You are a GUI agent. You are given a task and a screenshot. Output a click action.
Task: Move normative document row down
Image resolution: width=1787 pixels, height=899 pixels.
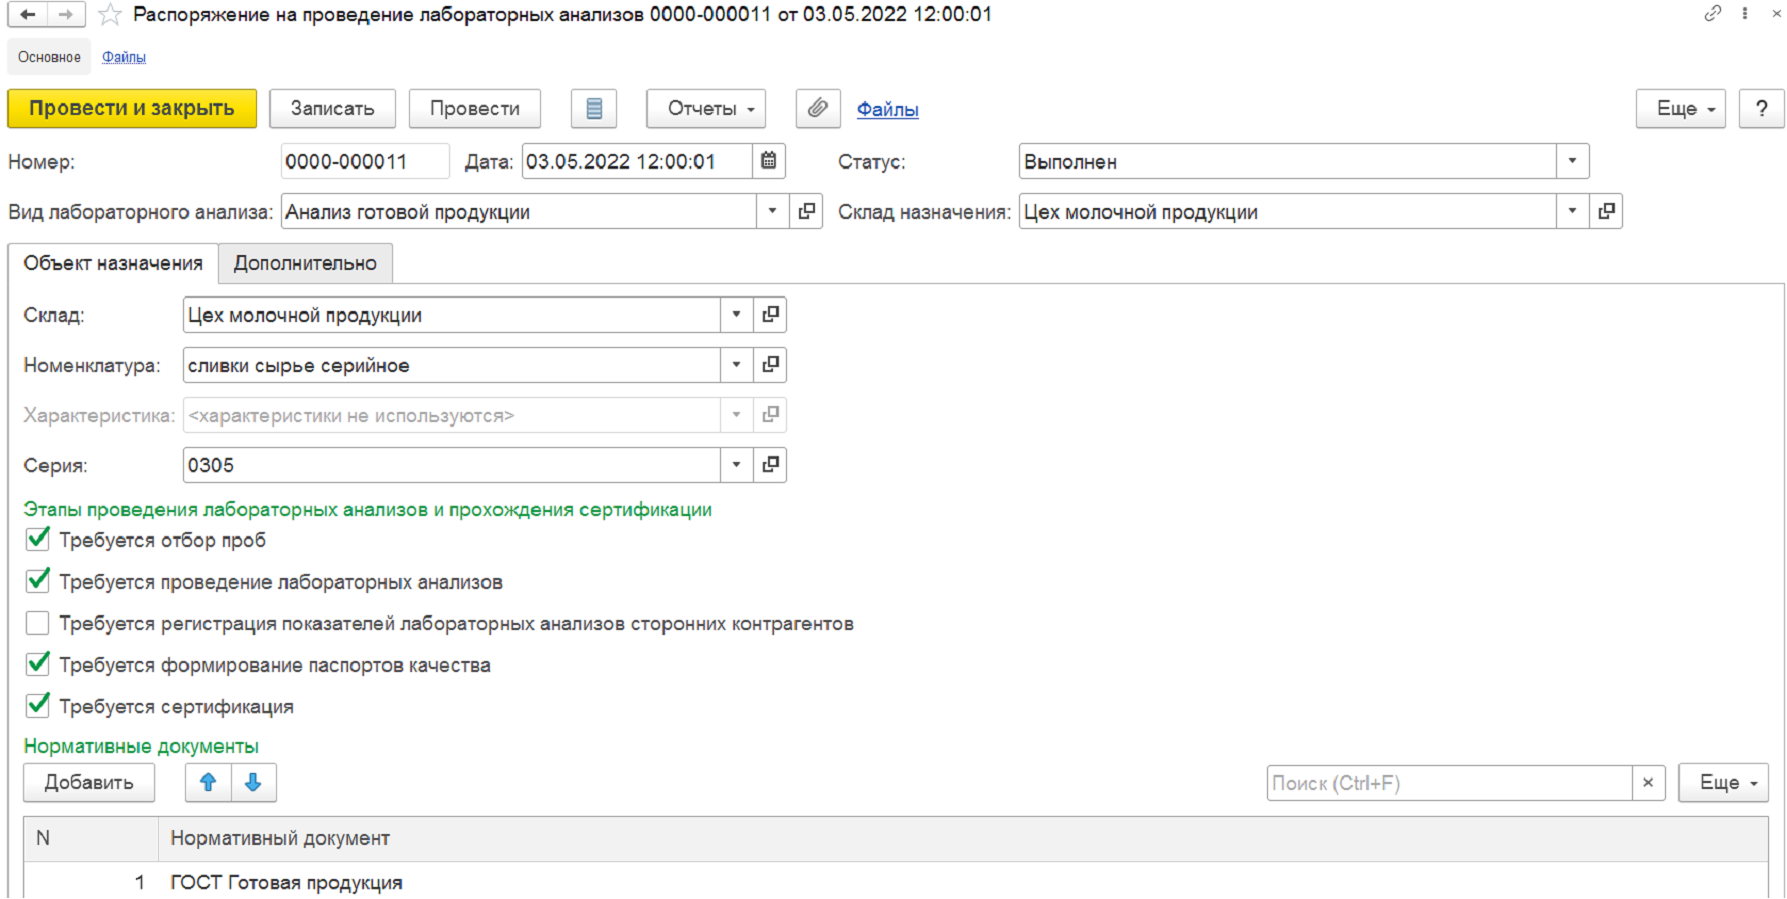coord(254,783)
